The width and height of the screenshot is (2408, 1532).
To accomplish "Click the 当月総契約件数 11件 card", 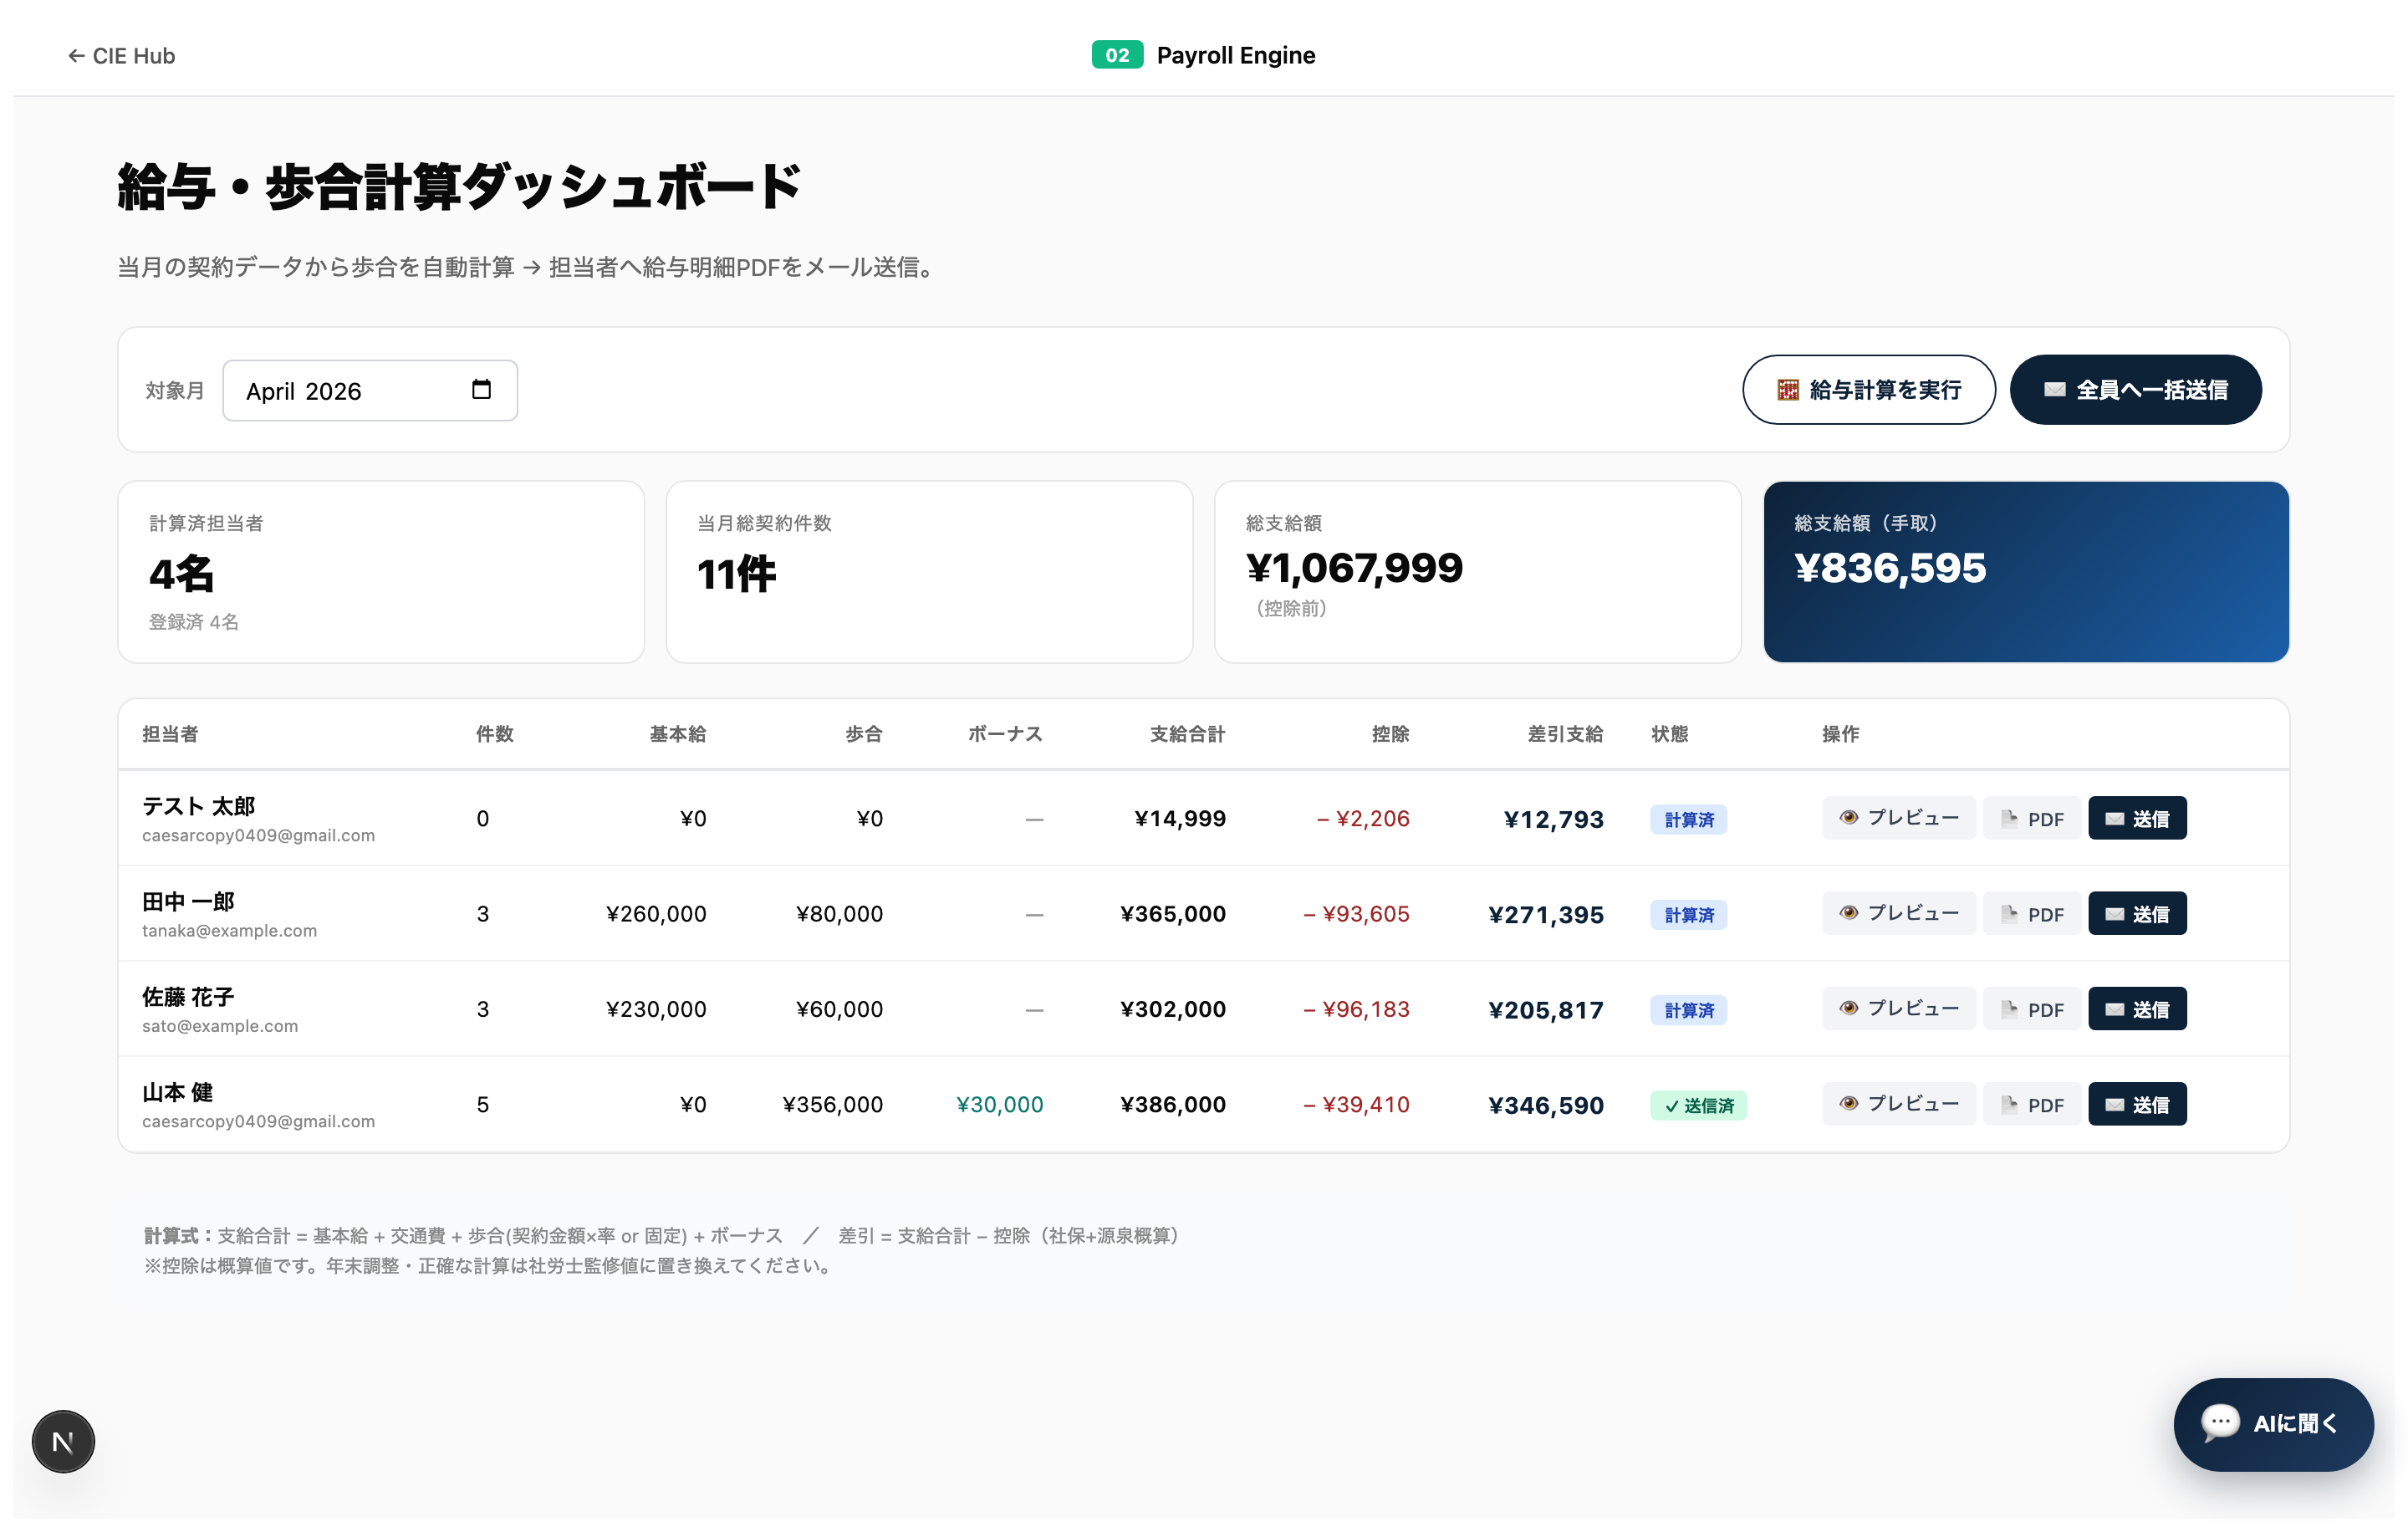I will (929, 572).
